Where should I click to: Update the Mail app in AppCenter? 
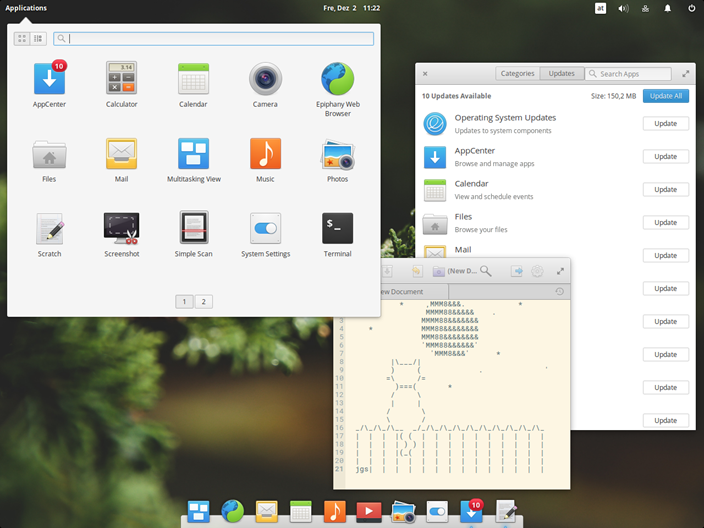pos(665,255)
